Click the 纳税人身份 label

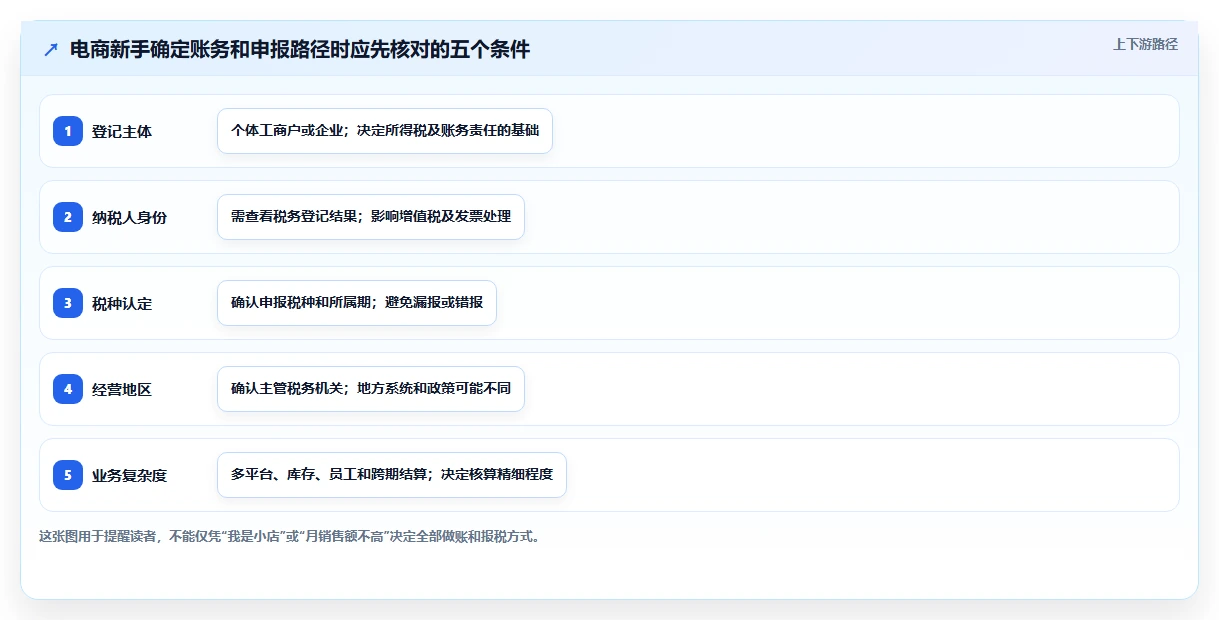[x=129, y=217]
